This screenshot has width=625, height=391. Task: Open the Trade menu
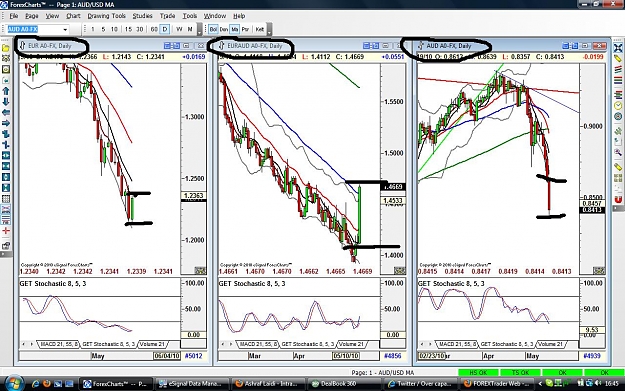[x=167, y=16]
